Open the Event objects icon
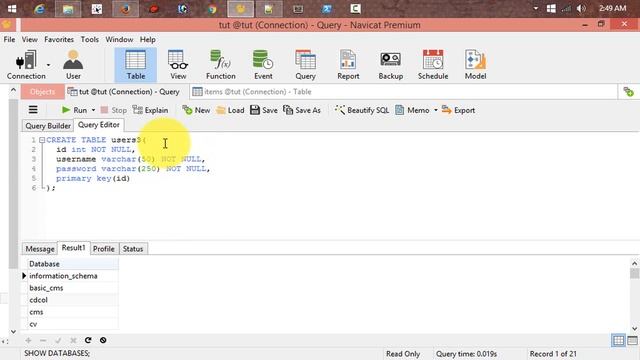This screenshot has width=640, height=360. (x=263, y=64)
